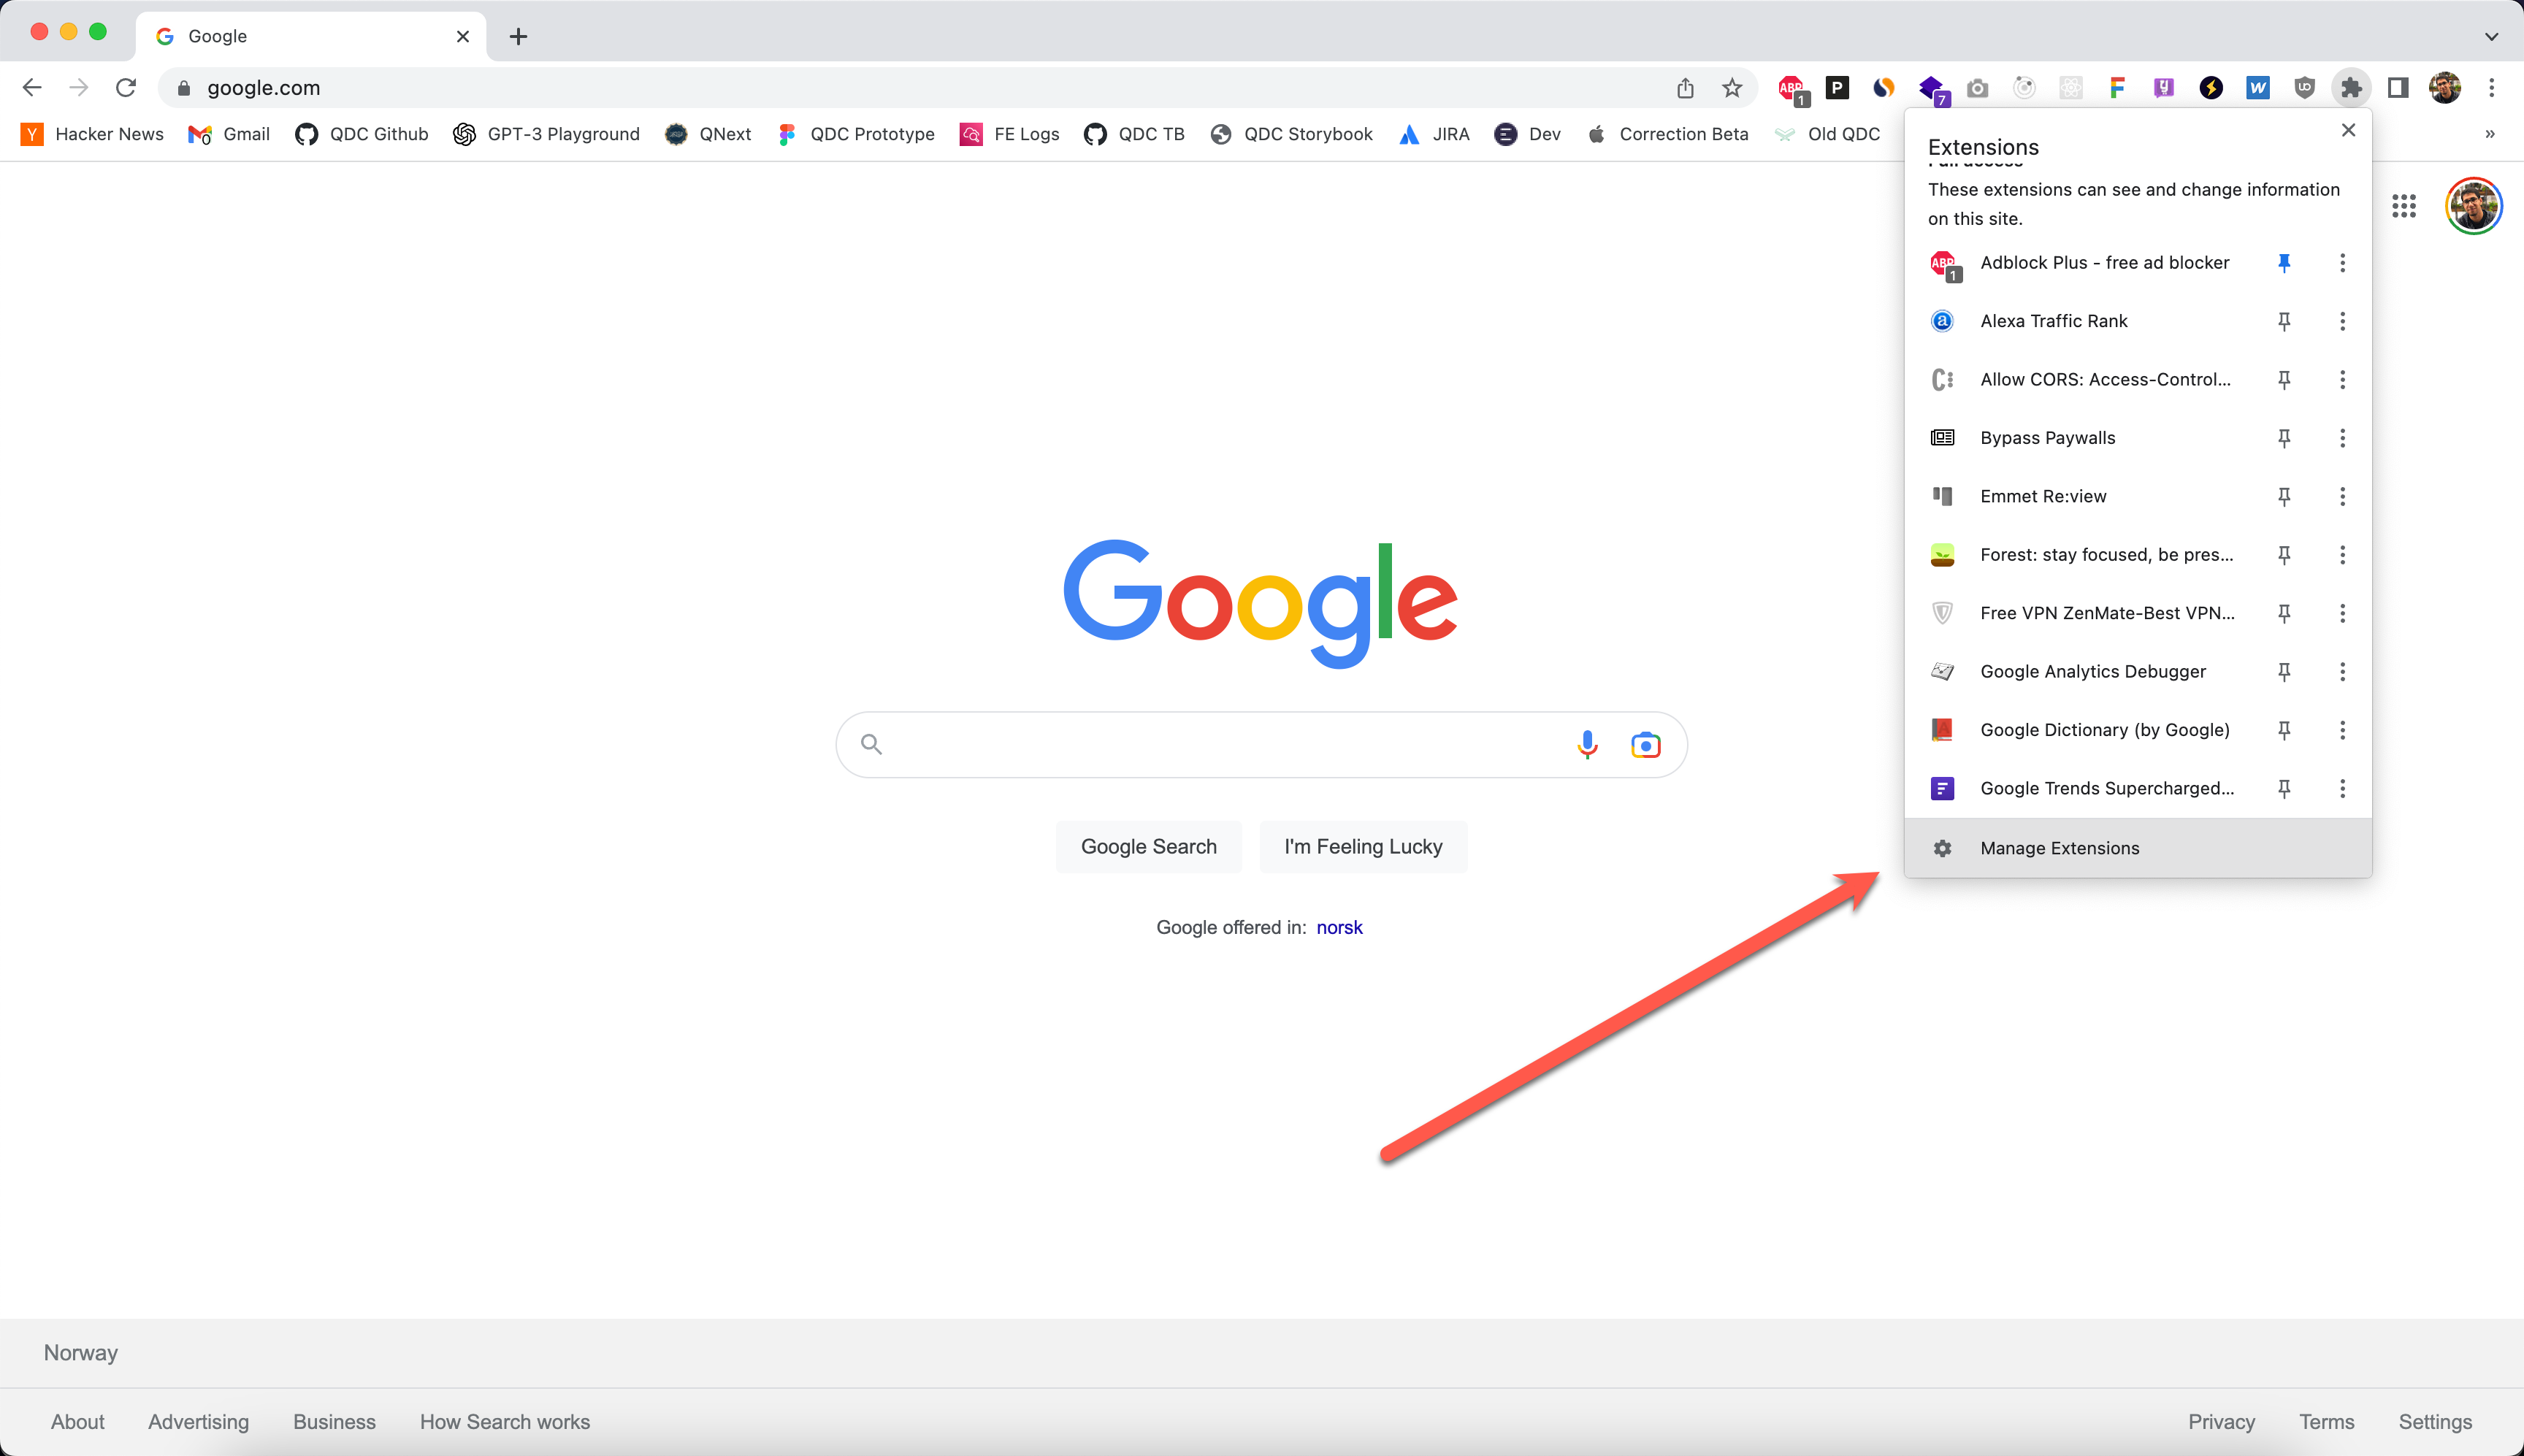The height and width of the screenshot is (1456, 2524).
Task: Open Search by image camera icon
Action: pyautogui.click(x=1645, y=745)
